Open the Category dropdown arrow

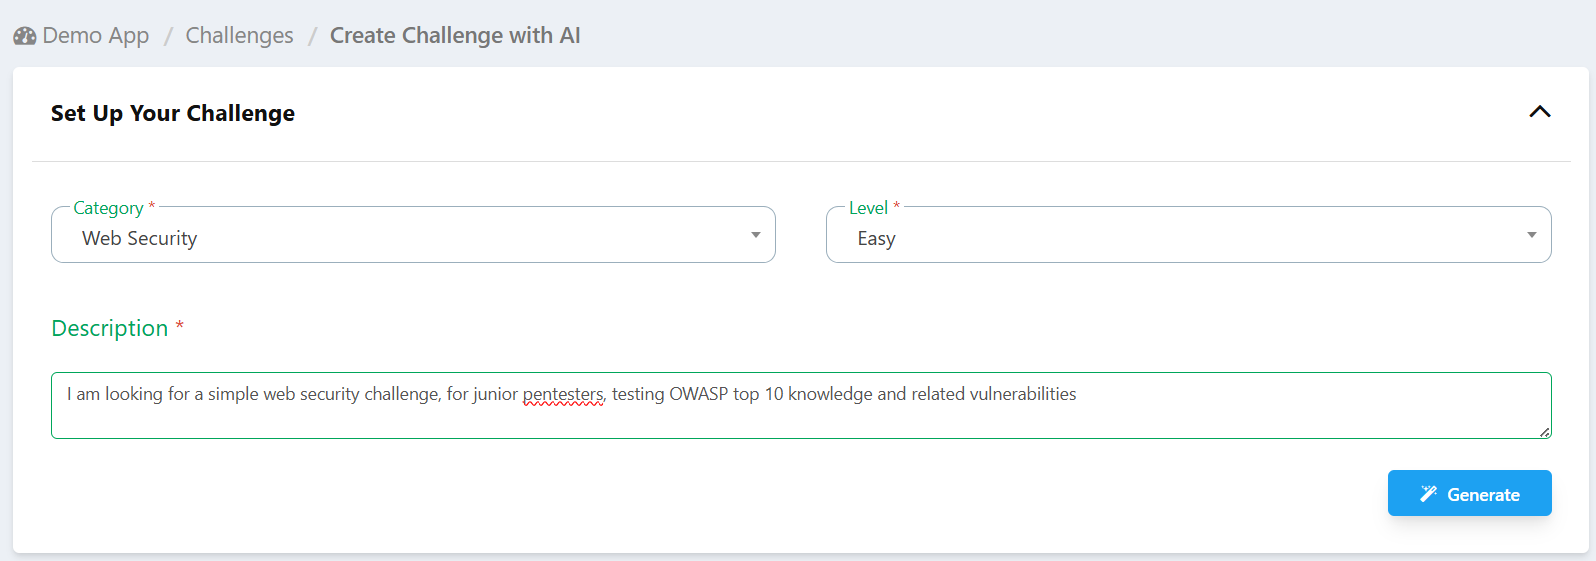click(x=756, y=235)
